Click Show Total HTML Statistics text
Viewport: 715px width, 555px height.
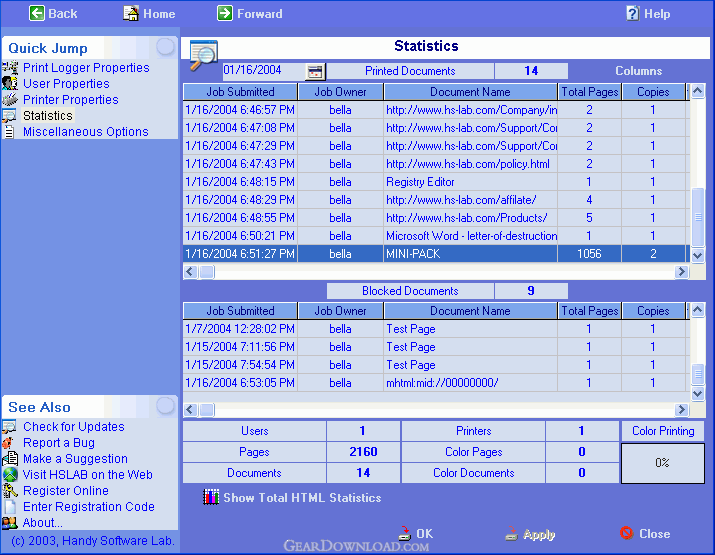point(302,498)
